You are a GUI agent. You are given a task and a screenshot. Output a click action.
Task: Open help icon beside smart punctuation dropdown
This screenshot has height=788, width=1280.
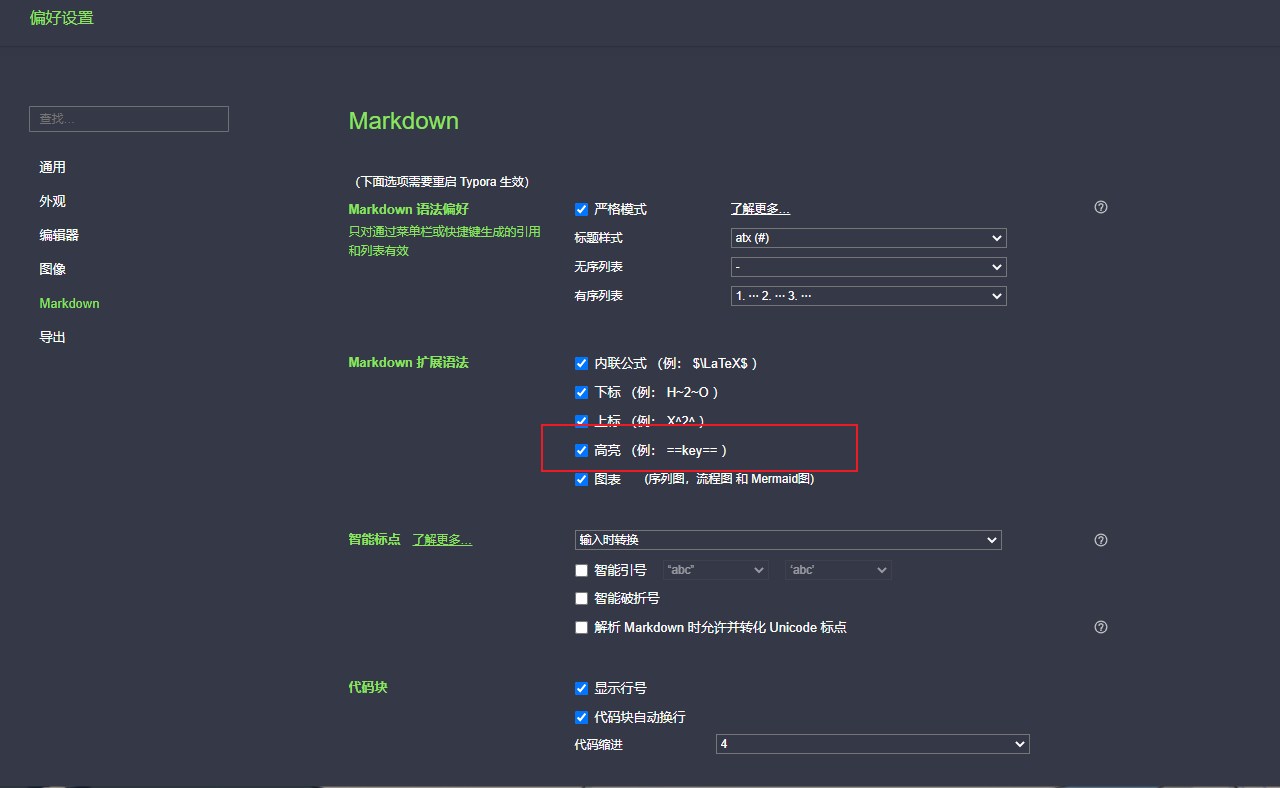(x=1101, y=540)
